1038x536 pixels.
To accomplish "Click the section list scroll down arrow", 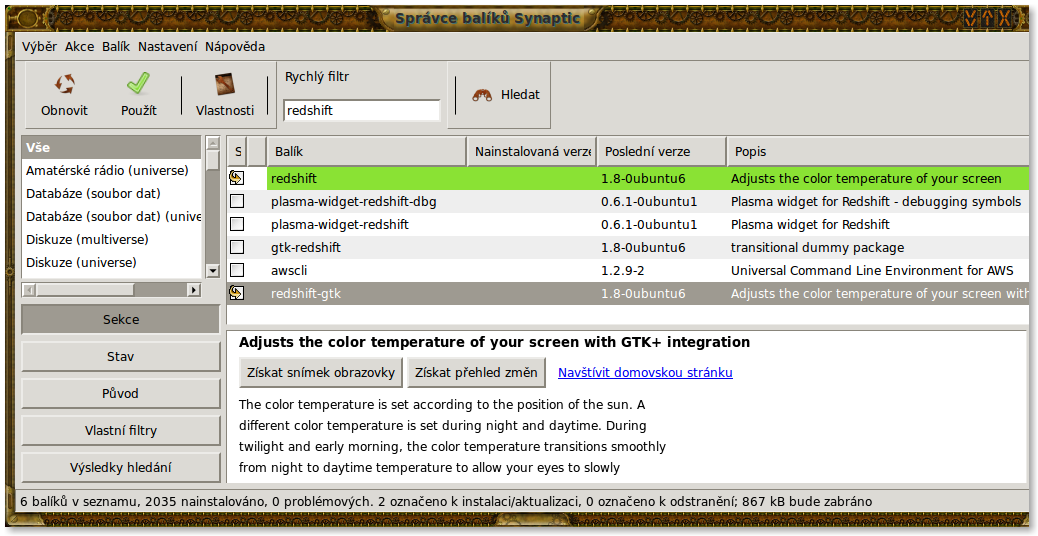I will click(212, 270).
